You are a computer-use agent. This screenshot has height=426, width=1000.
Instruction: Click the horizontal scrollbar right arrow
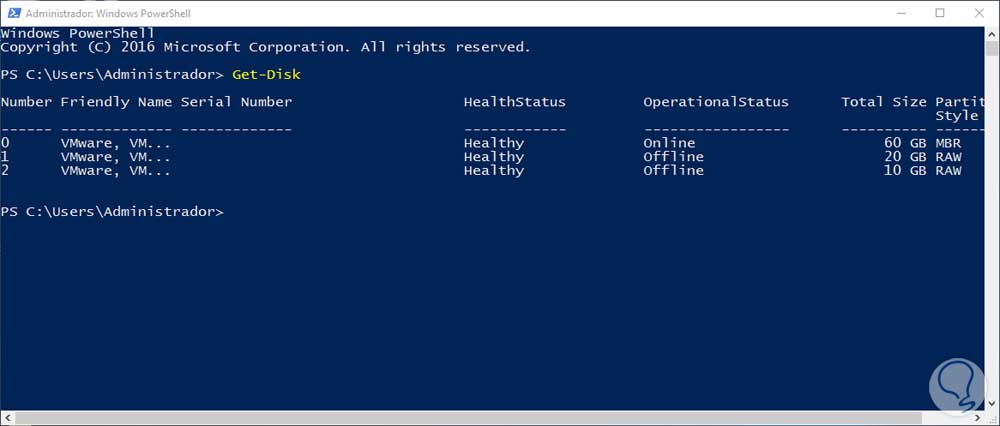click(977, 418)
